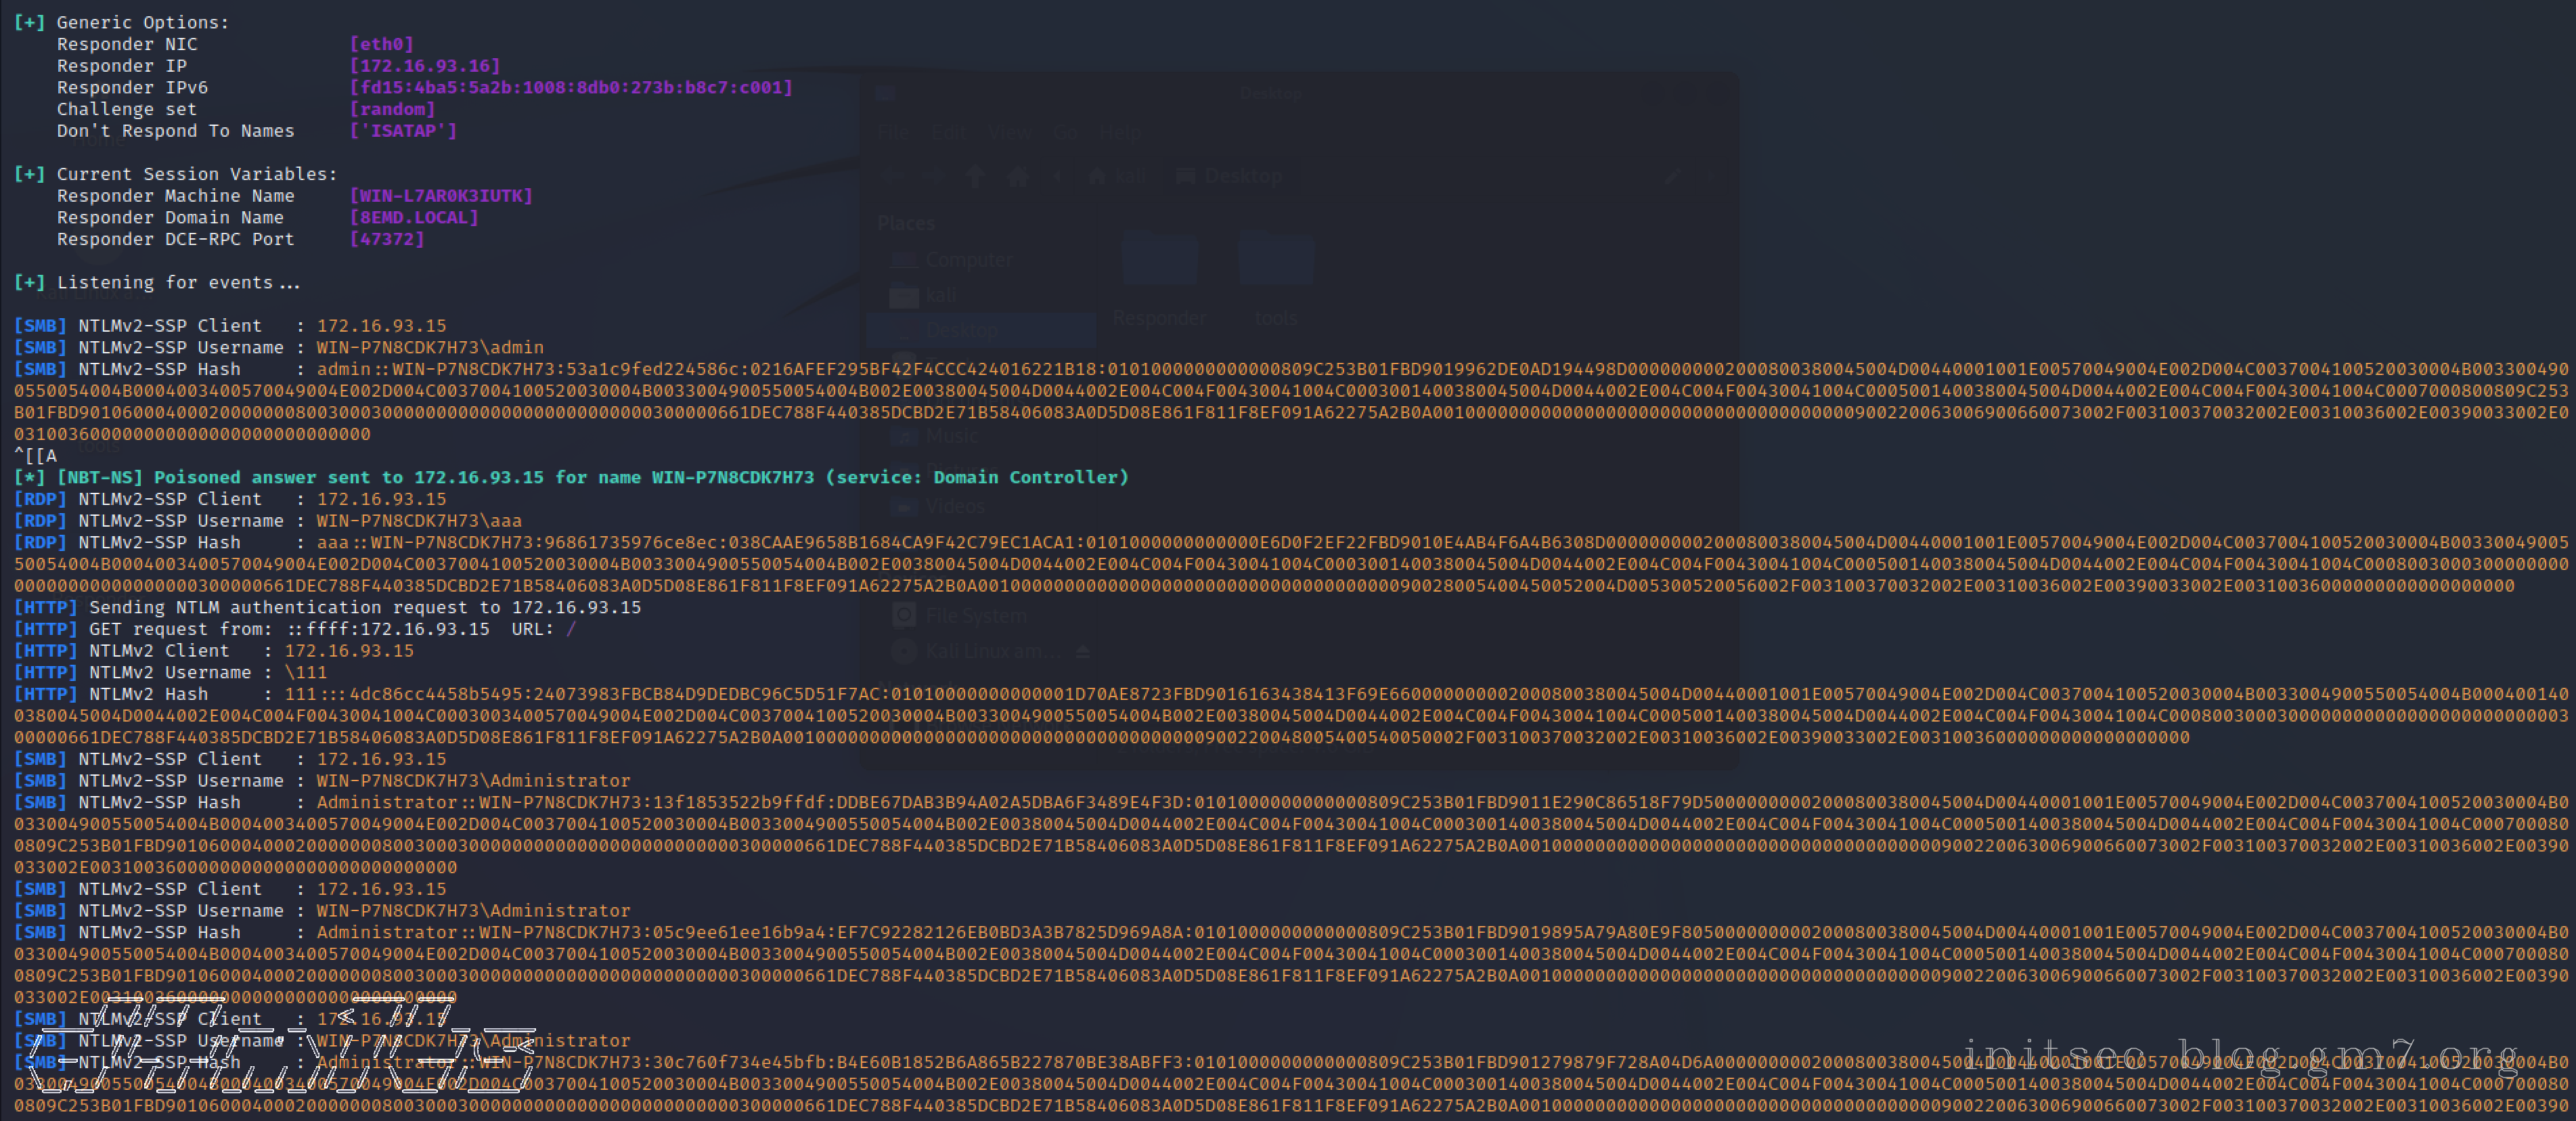Open the Help menu
The height and width of the screenshot is (1121, 2576).
click(1120, 133)
